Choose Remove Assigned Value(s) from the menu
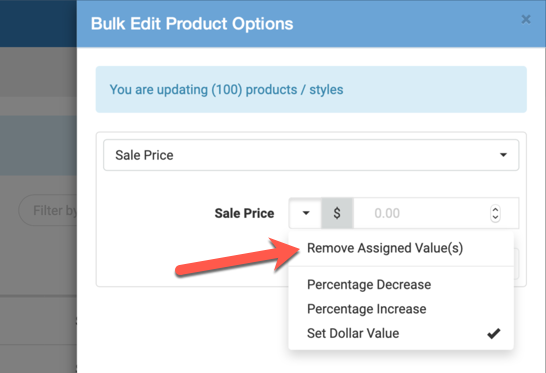Viewport: 546px width, 373px height. [385, 248]
